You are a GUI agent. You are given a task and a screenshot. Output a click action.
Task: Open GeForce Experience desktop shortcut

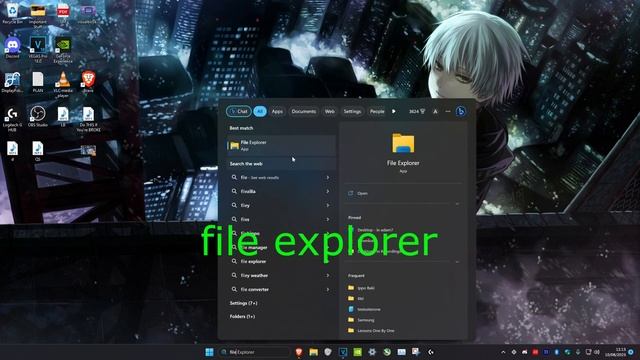63,50
